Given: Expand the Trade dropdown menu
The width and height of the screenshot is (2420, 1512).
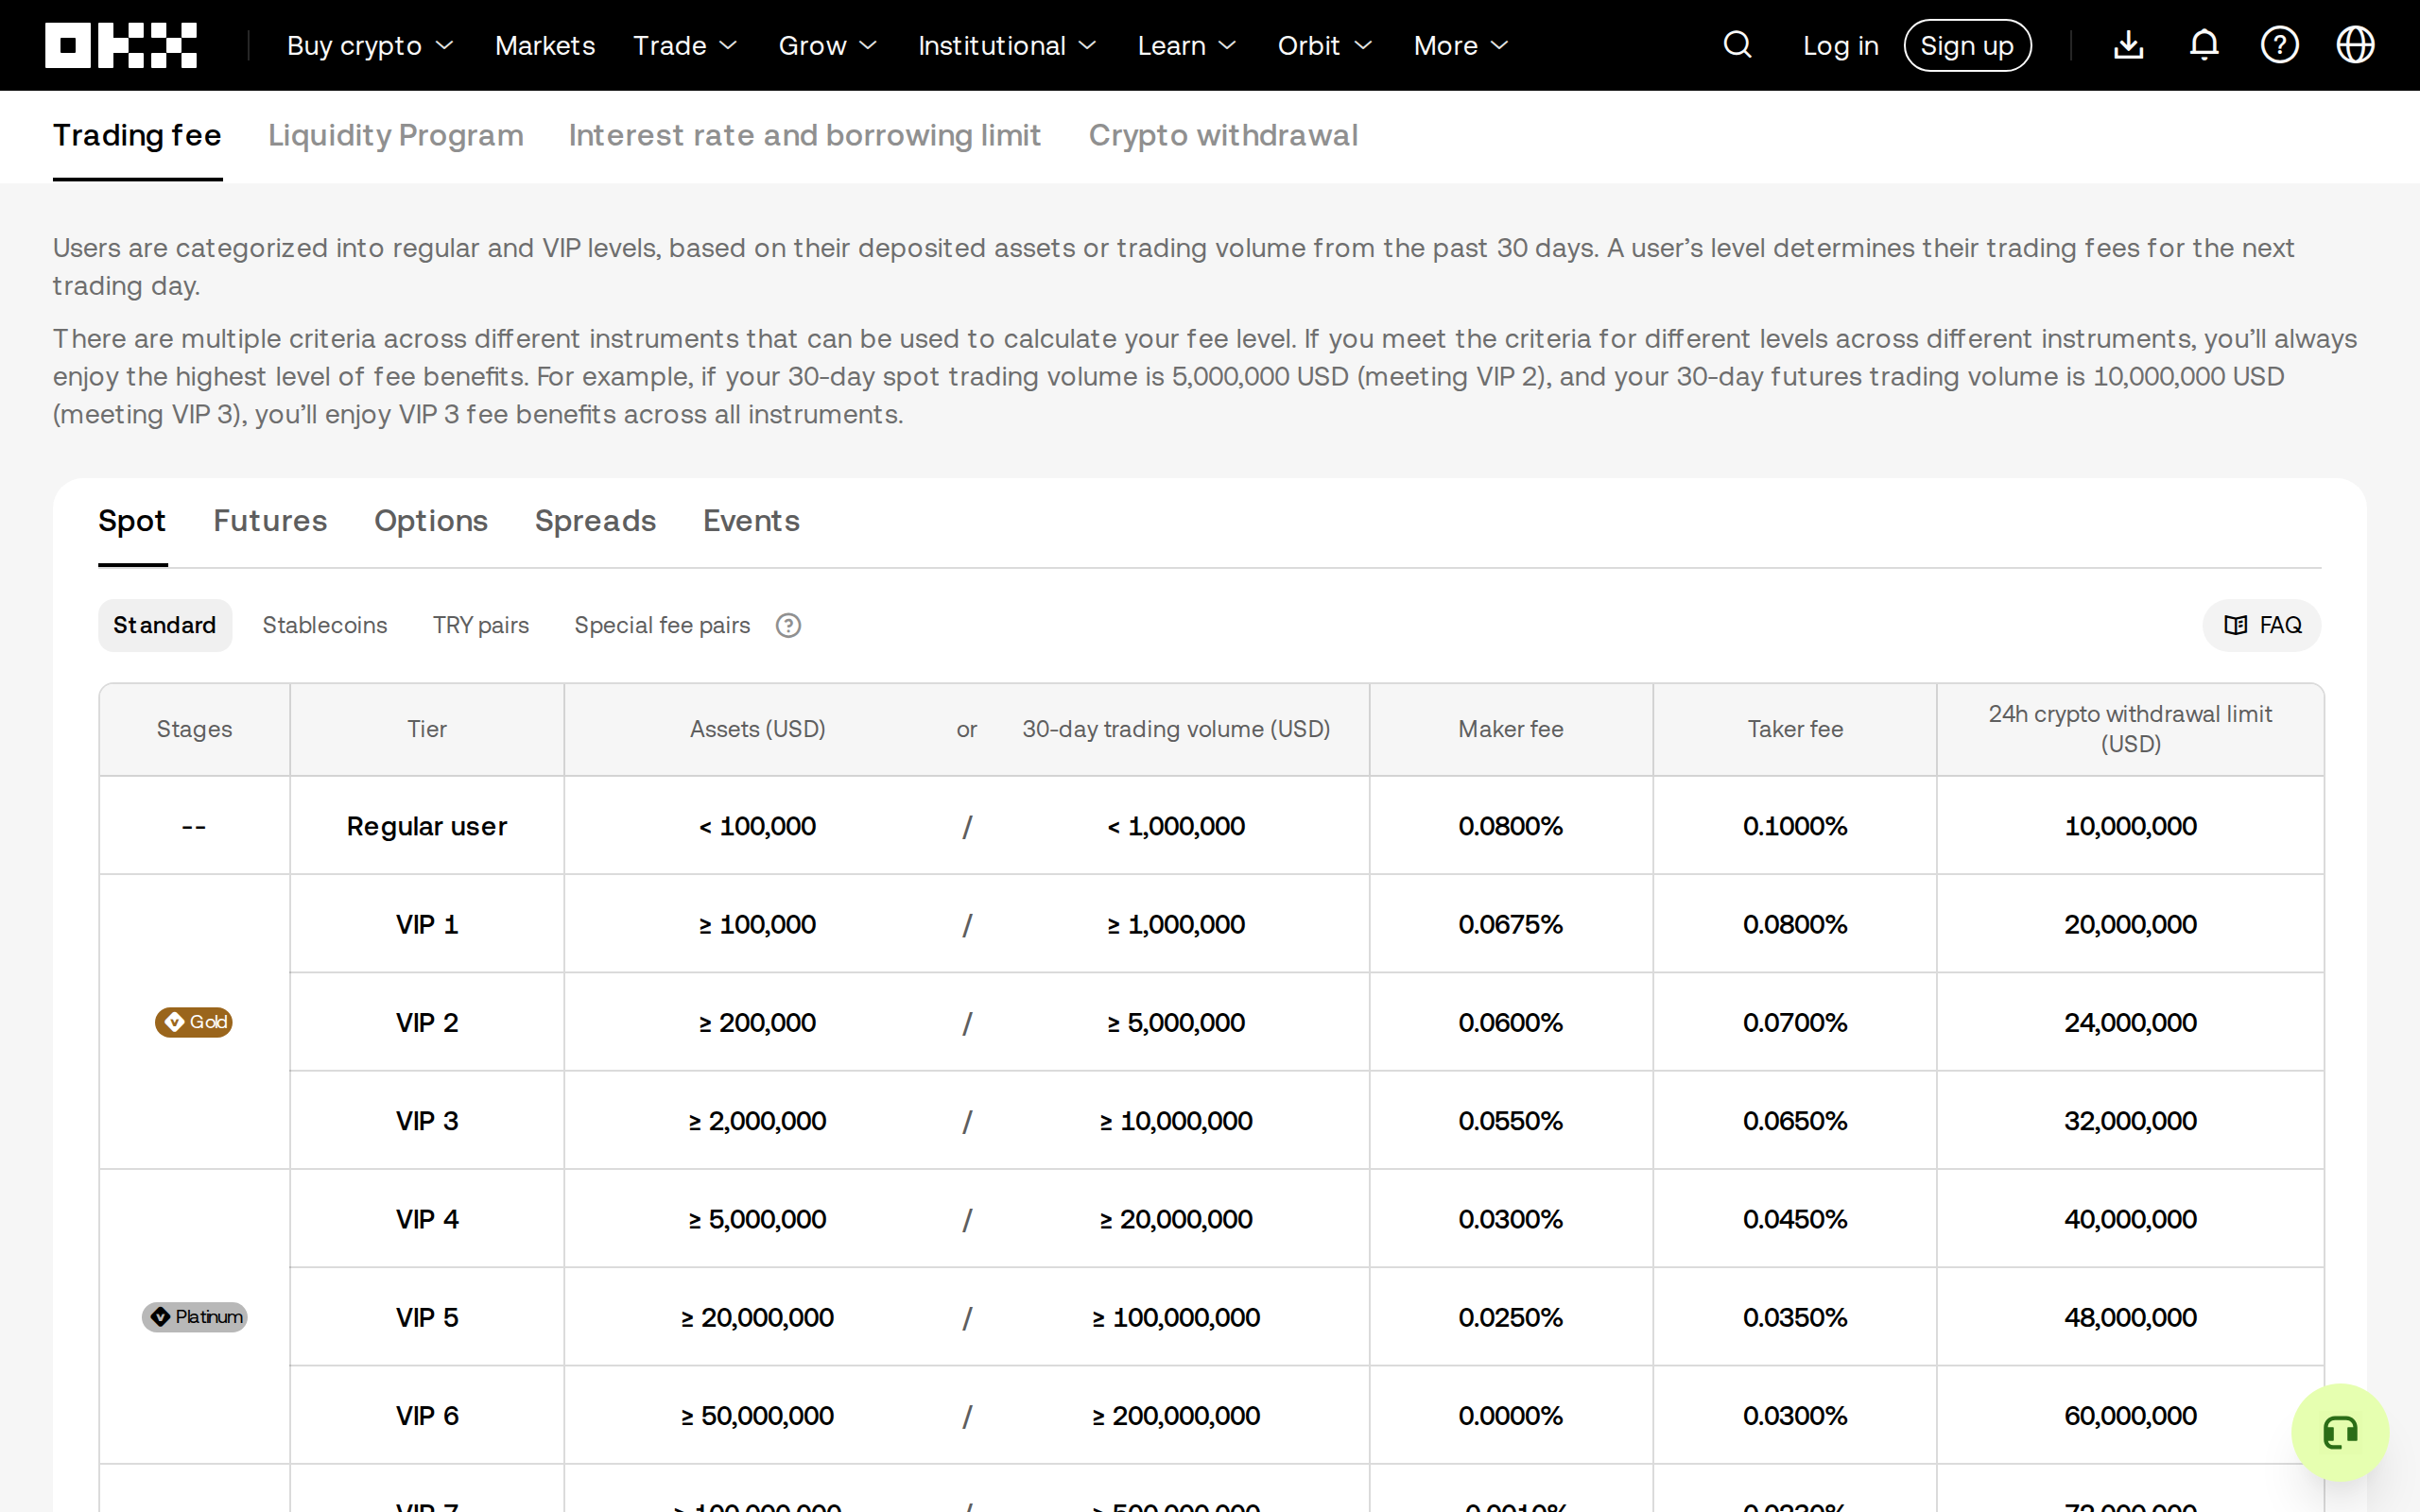Looking at the screenshot, I should tap(685, 46).
